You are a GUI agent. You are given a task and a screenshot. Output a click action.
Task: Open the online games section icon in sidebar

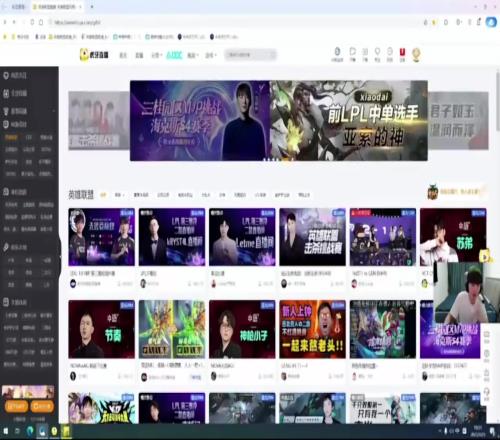pyautogui.click(x=6, y=124)
